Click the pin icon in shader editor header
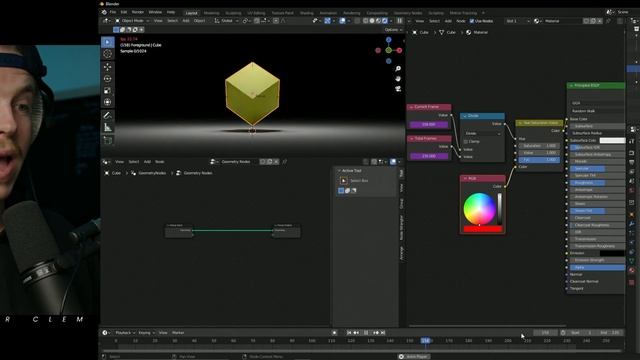This screenshot has height=360, width=640. [x=608, y=21]
